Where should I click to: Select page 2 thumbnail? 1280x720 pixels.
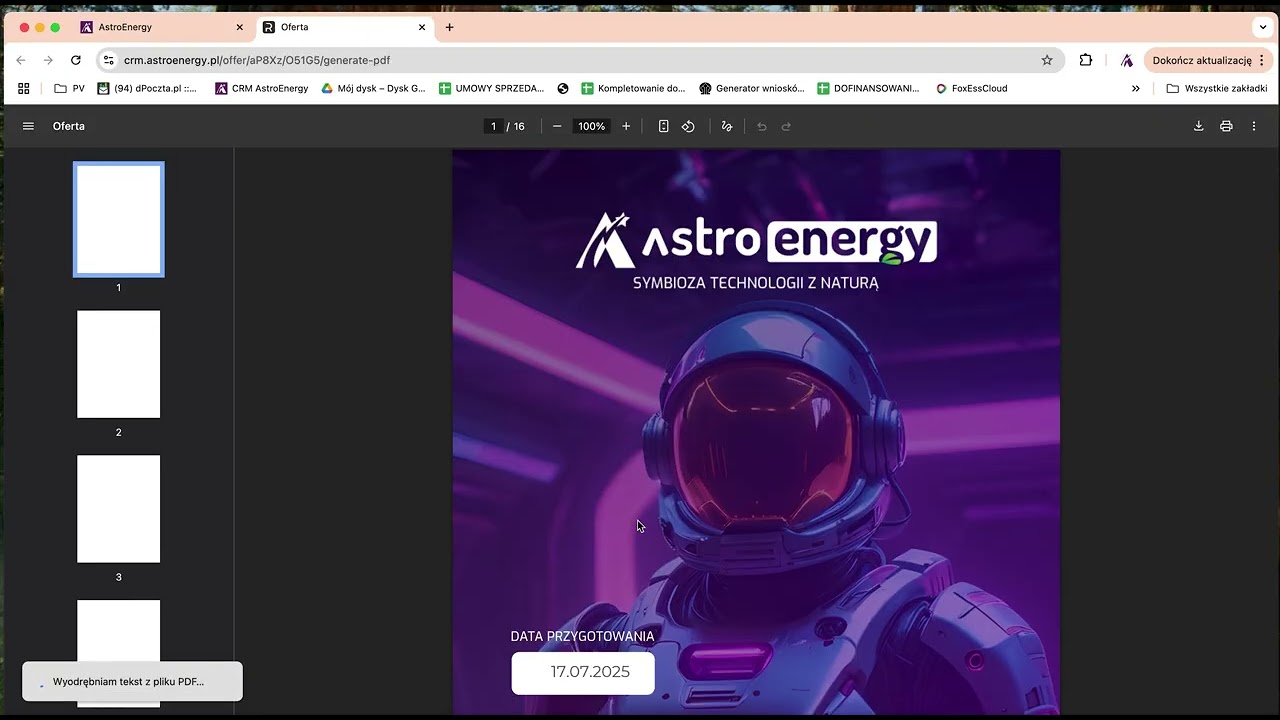tap(119, 364)
